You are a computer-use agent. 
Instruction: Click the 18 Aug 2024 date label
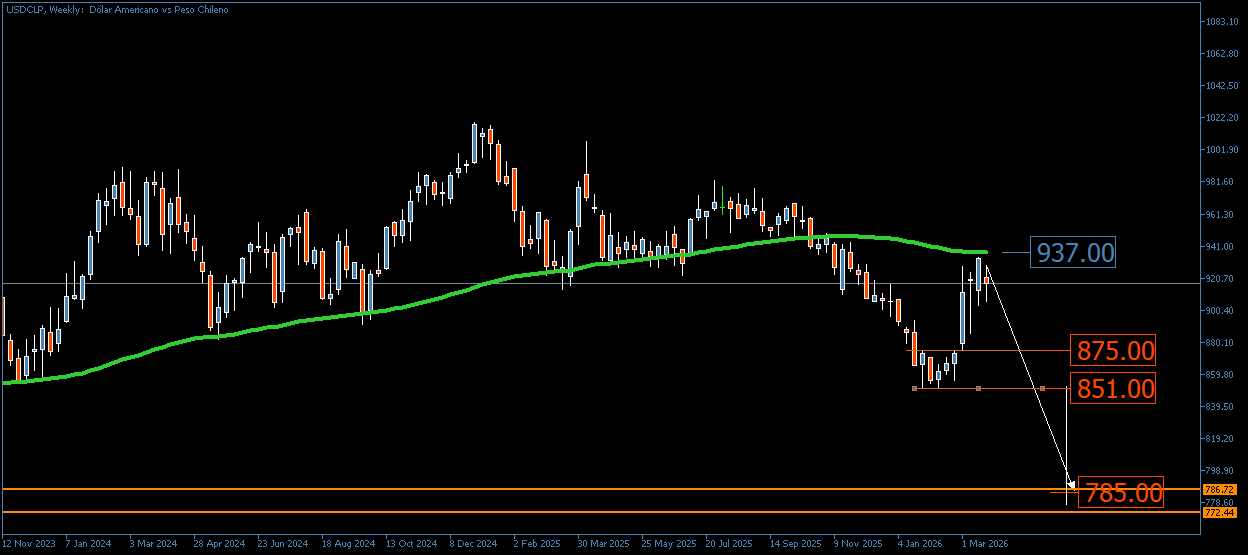pos(348,545)
